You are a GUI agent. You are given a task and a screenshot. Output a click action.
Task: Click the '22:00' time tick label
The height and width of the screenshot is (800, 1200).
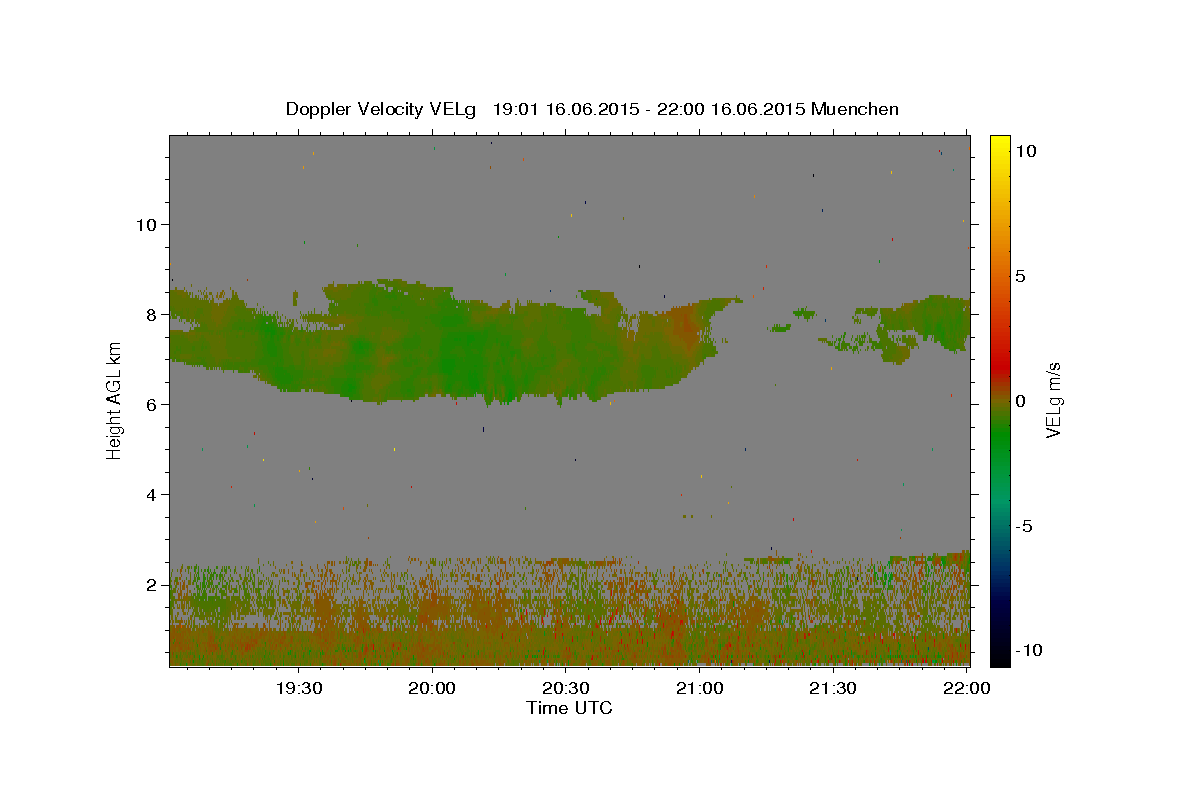(966, 688)
